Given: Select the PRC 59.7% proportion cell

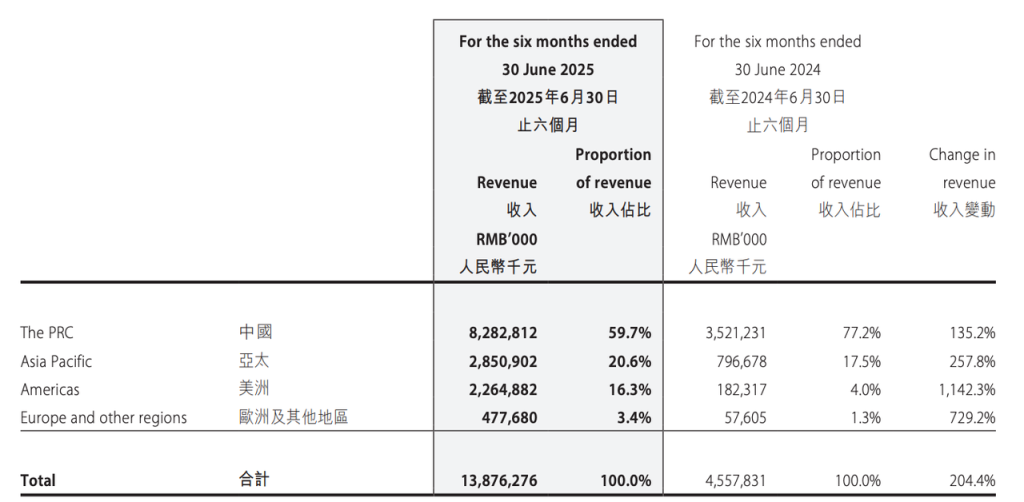Looking at the screenshot, I should click(626, 332).
